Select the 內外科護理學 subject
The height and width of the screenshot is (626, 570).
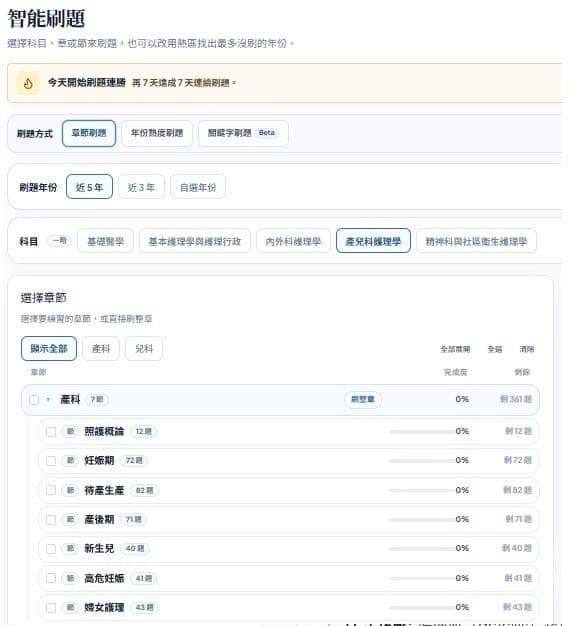point(293,241)
